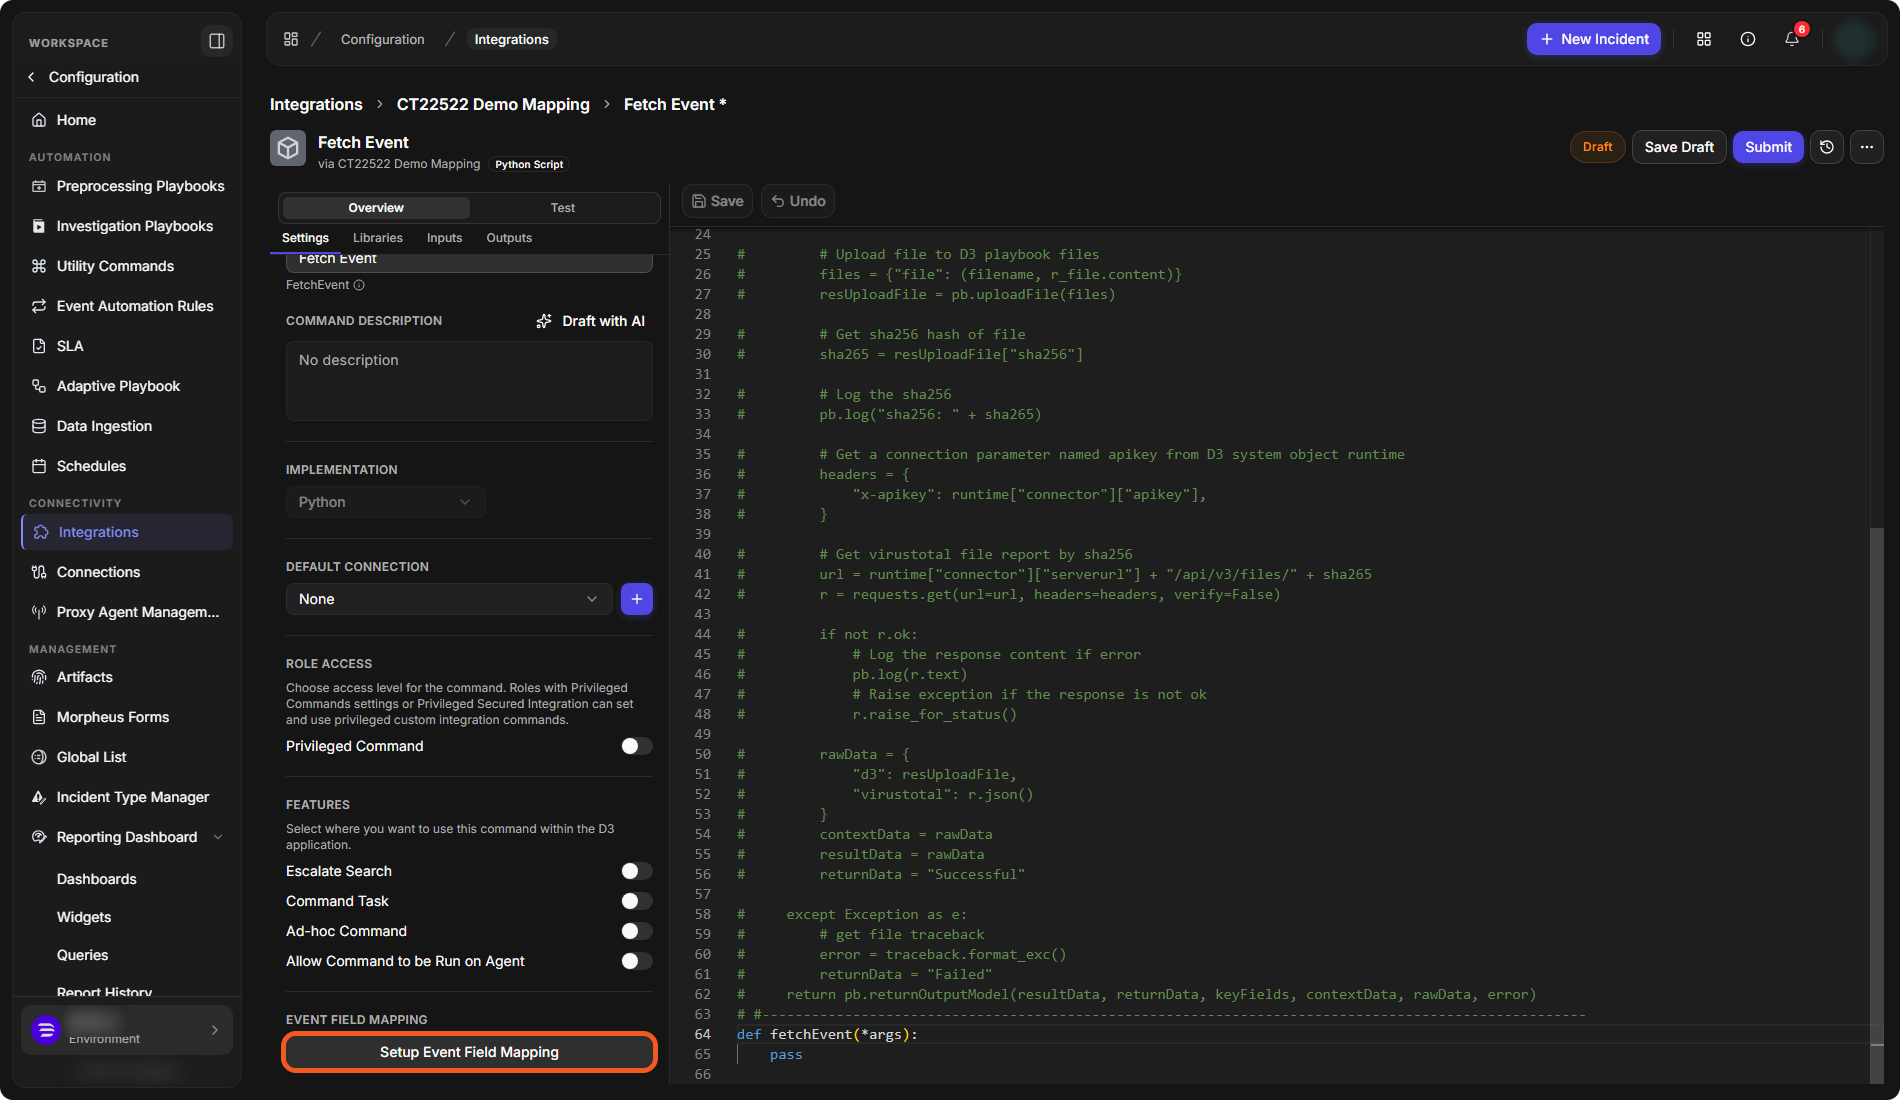
Task: Open notifications bell
Action: click(x=1792, y=39)
